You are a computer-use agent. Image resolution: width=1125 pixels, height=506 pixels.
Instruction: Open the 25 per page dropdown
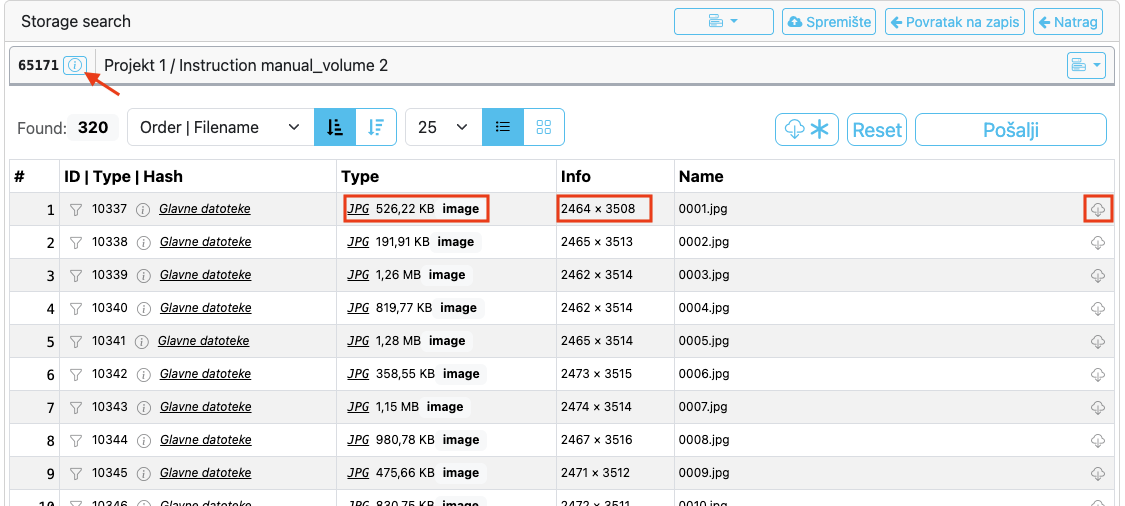(x=443, y=127)
